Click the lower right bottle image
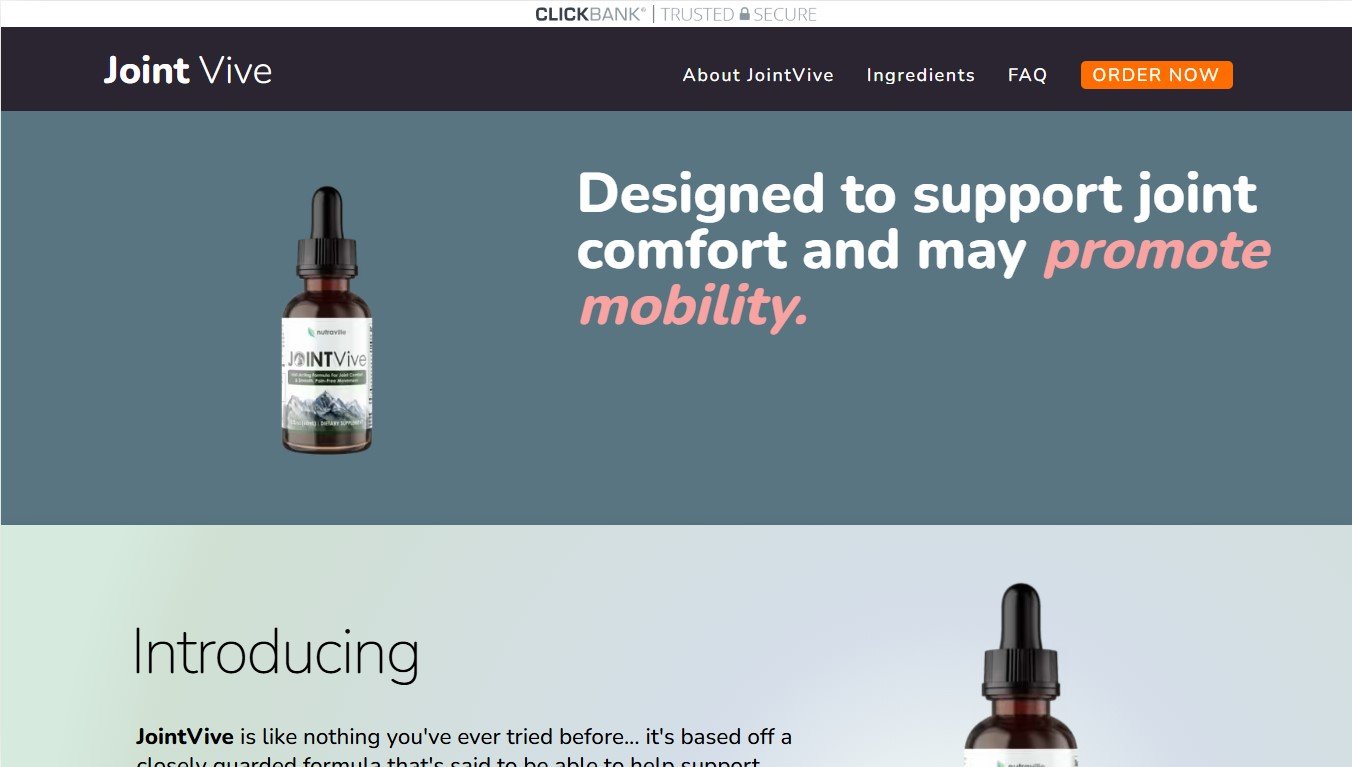 click(1021, 675)
